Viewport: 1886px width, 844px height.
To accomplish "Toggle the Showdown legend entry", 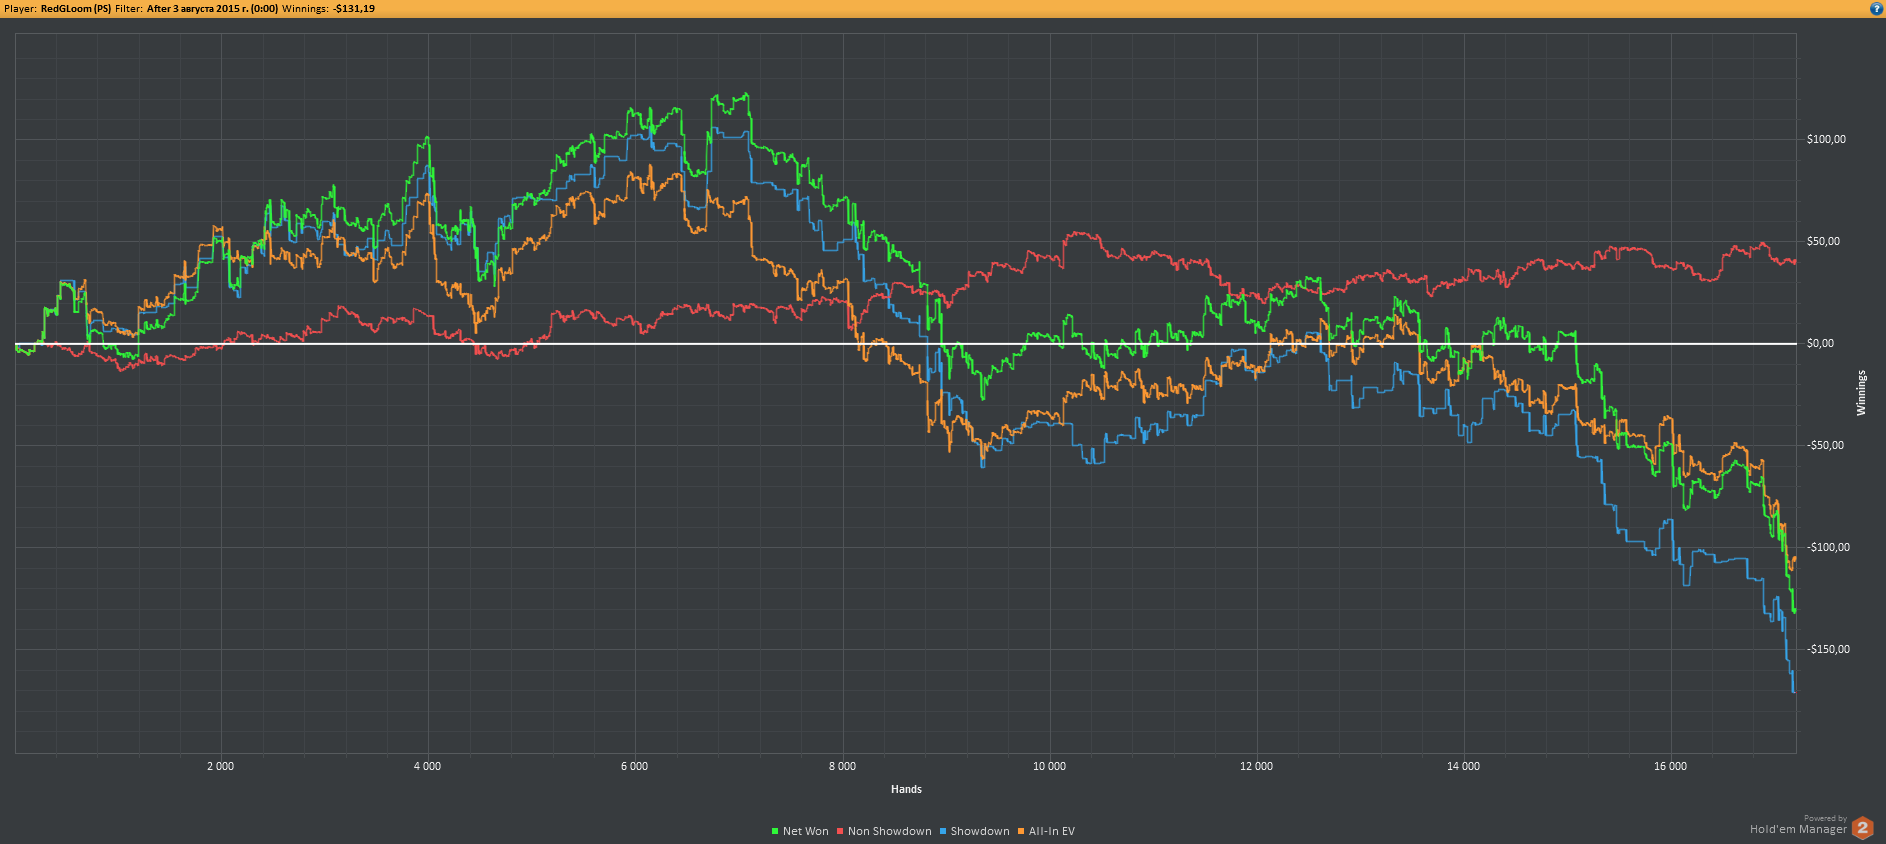I will [974, 831].
